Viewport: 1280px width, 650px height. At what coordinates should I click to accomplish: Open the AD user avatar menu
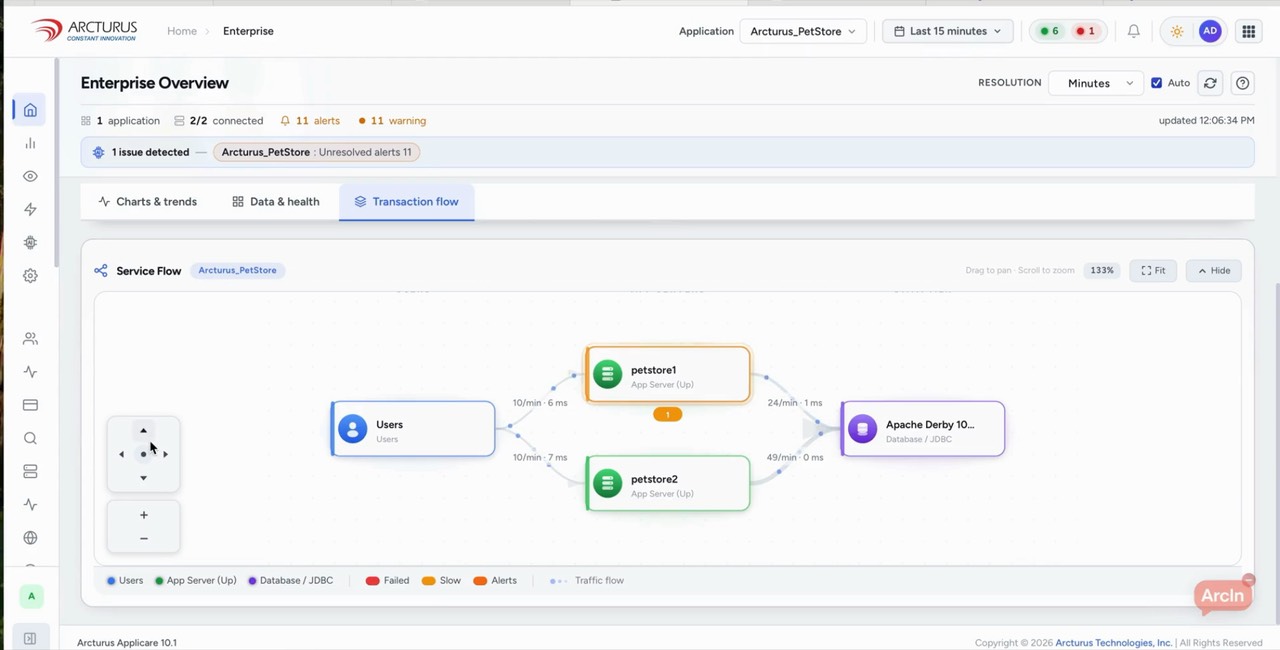pyautogui.click(x=1210, y=31)
